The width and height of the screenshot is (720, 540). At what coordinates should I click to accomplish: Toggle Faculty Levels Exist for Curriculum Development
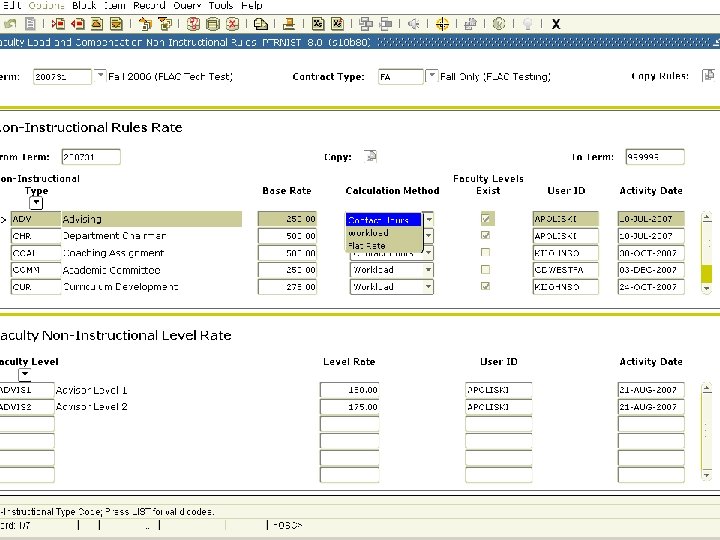click(486, 287)
